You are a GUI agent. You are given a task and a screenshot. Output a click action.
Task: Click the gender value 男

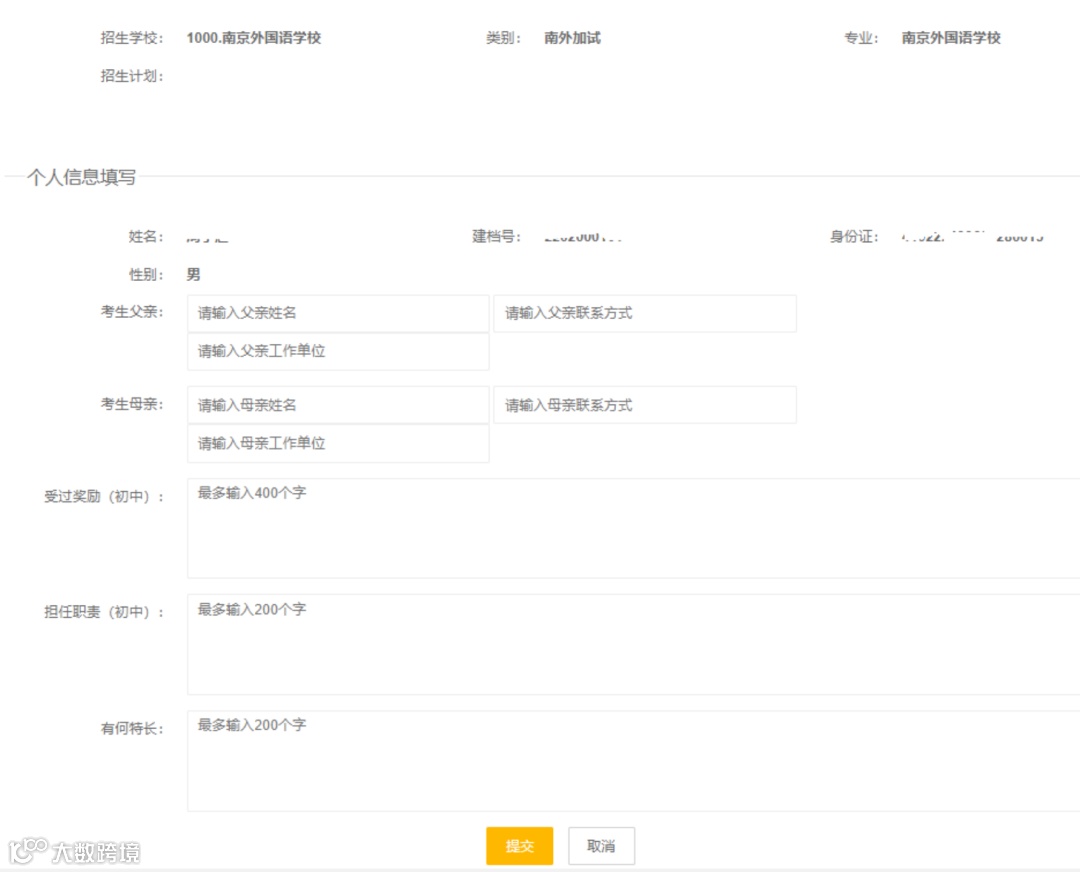click(x=194, y=274)
